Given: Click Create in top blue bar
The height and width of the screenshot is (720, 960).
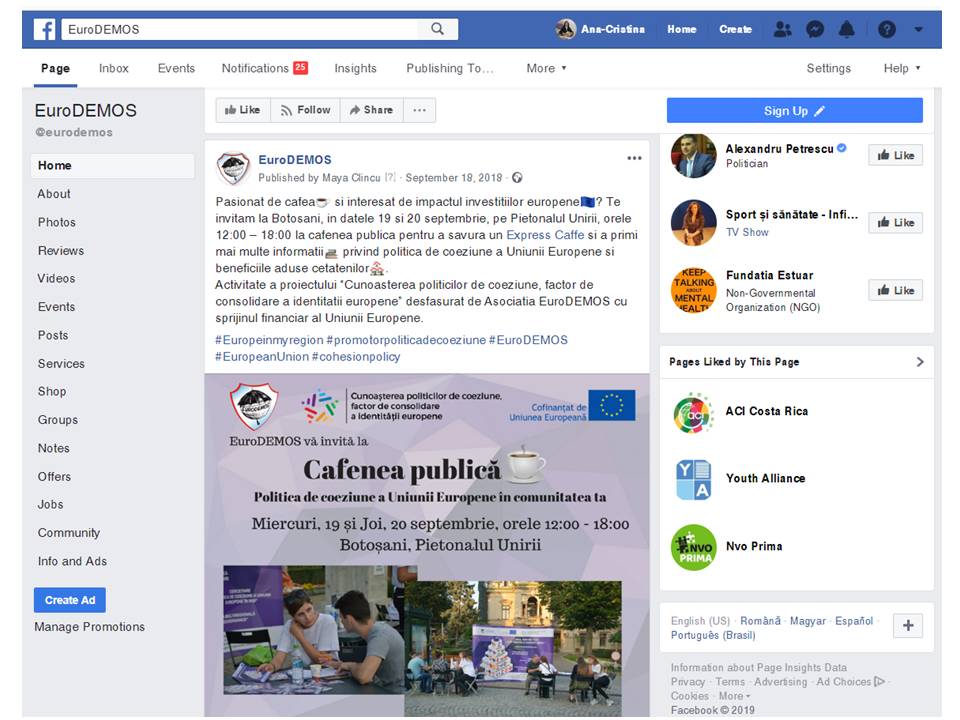Looking at the screenshot, I should click(x=735, y=29).
